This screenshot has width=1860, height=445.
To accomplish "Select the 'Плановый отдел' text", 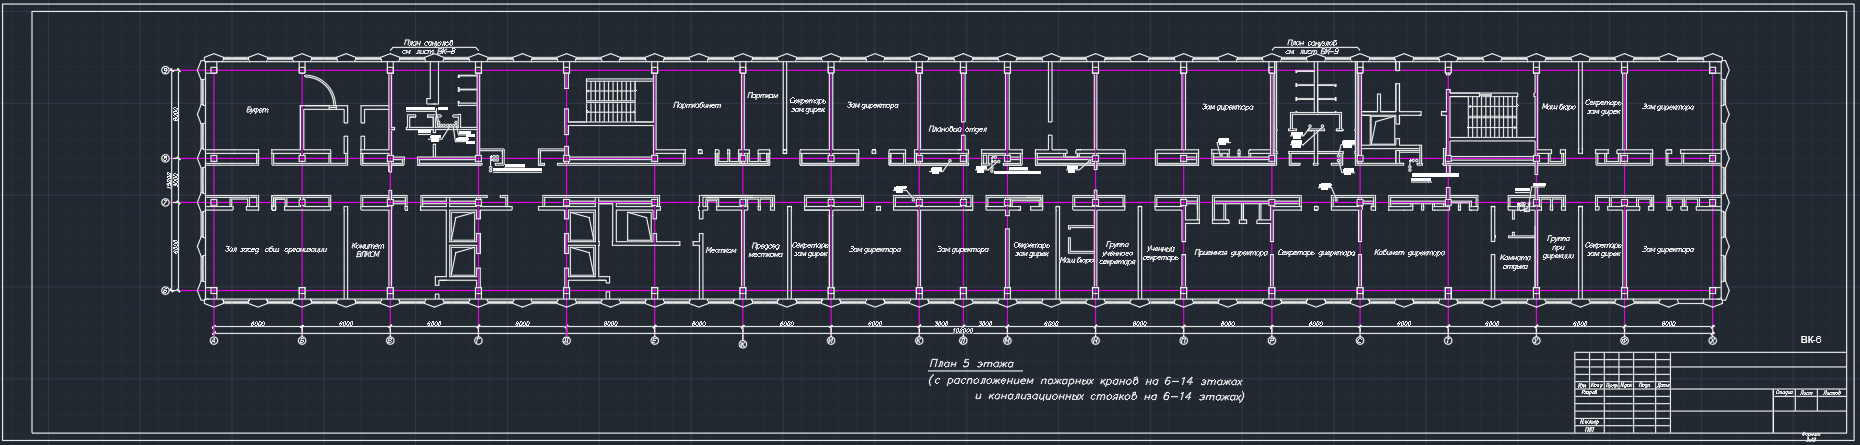I will coord(957,129).
